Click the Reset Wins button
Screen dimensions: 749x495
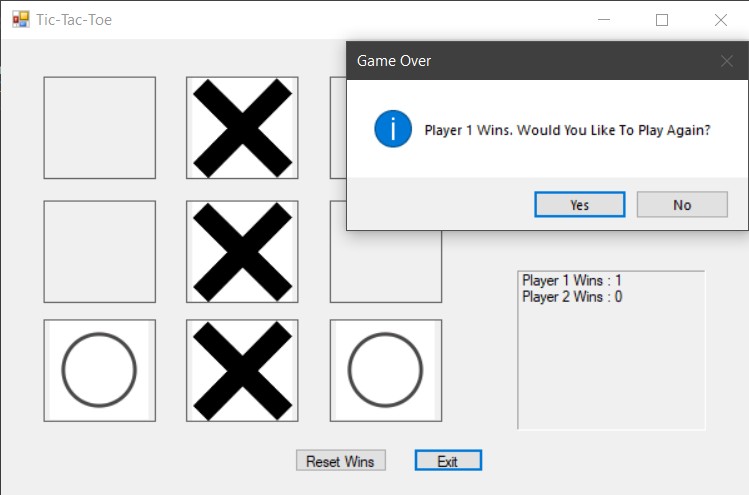tap(340, 461)
